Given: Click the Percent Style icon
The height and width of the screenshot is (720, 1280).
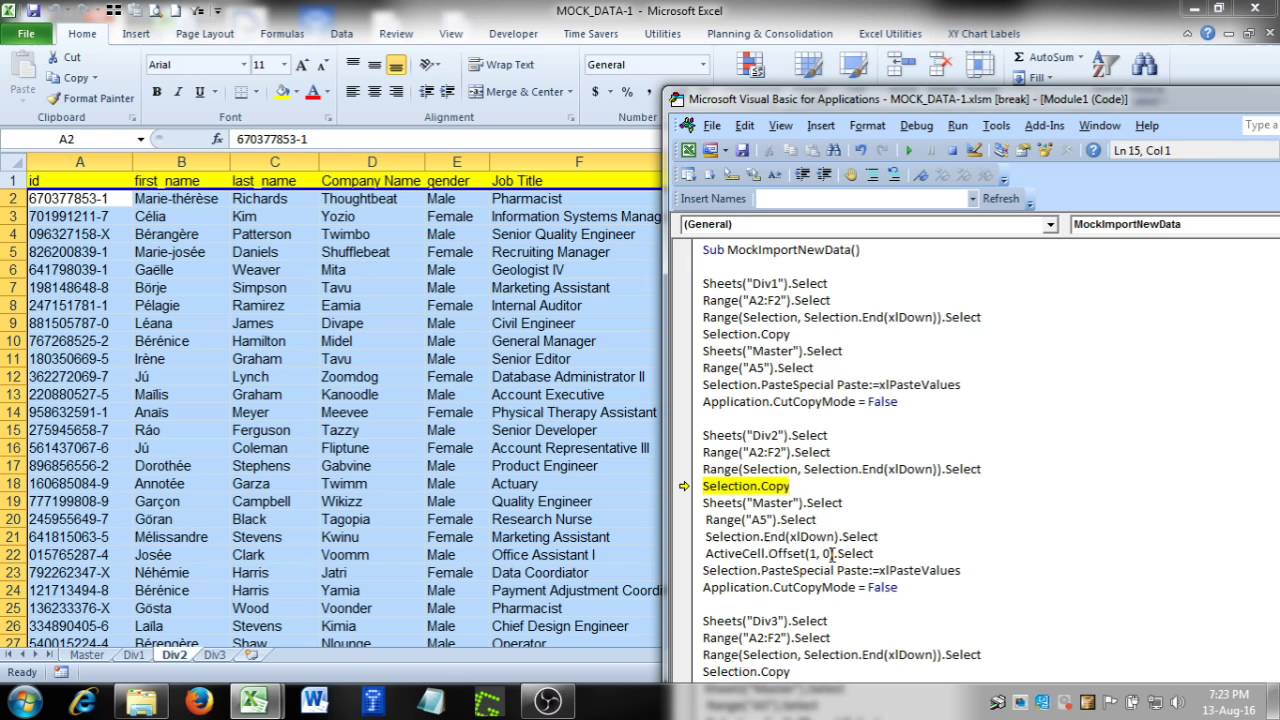Looking at the screenshot, I should (x=627, y=91).
